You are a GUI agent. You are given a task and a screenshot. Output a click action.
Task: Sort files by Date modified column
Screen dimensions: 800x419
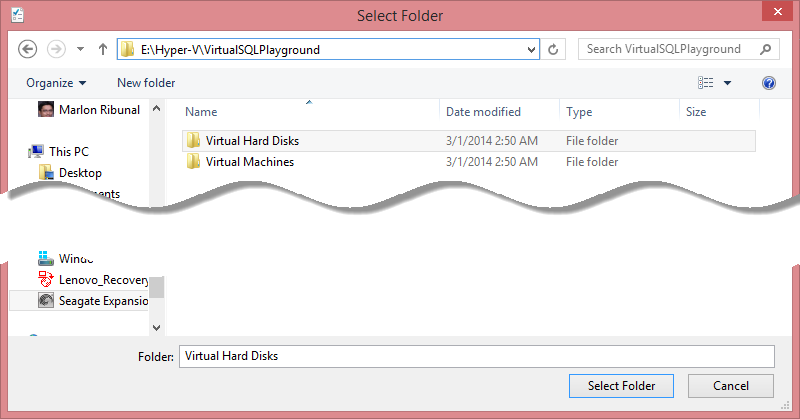click(483, 112)
